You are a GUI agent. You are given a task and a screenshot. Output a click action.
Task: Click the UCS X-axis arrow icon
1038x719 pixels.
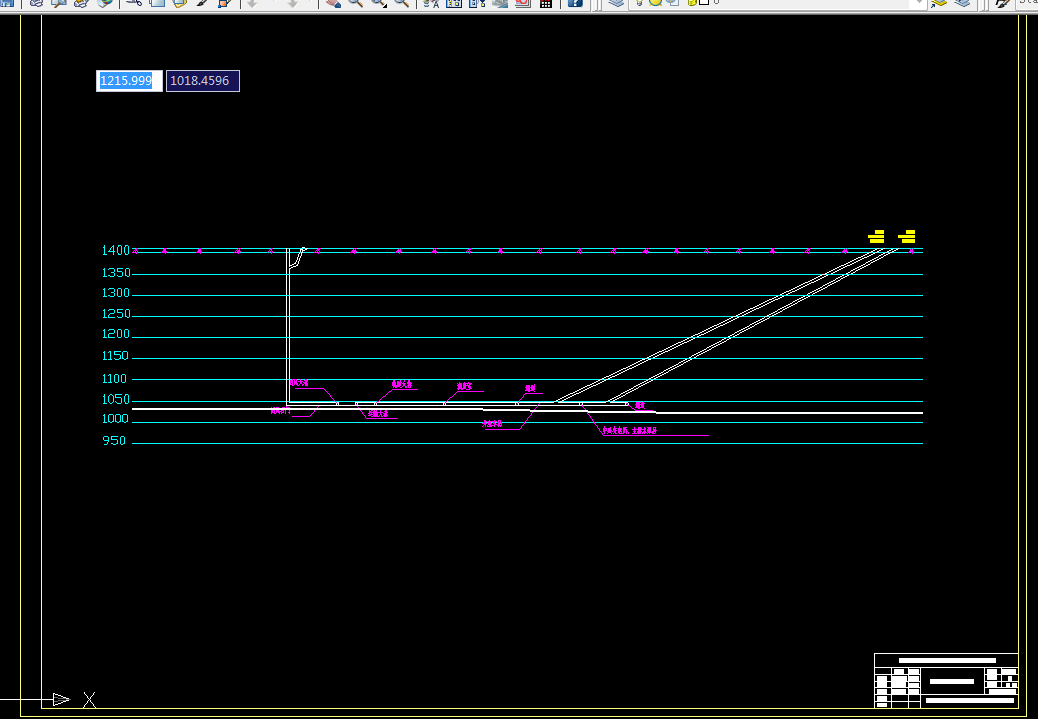point(62,699)
